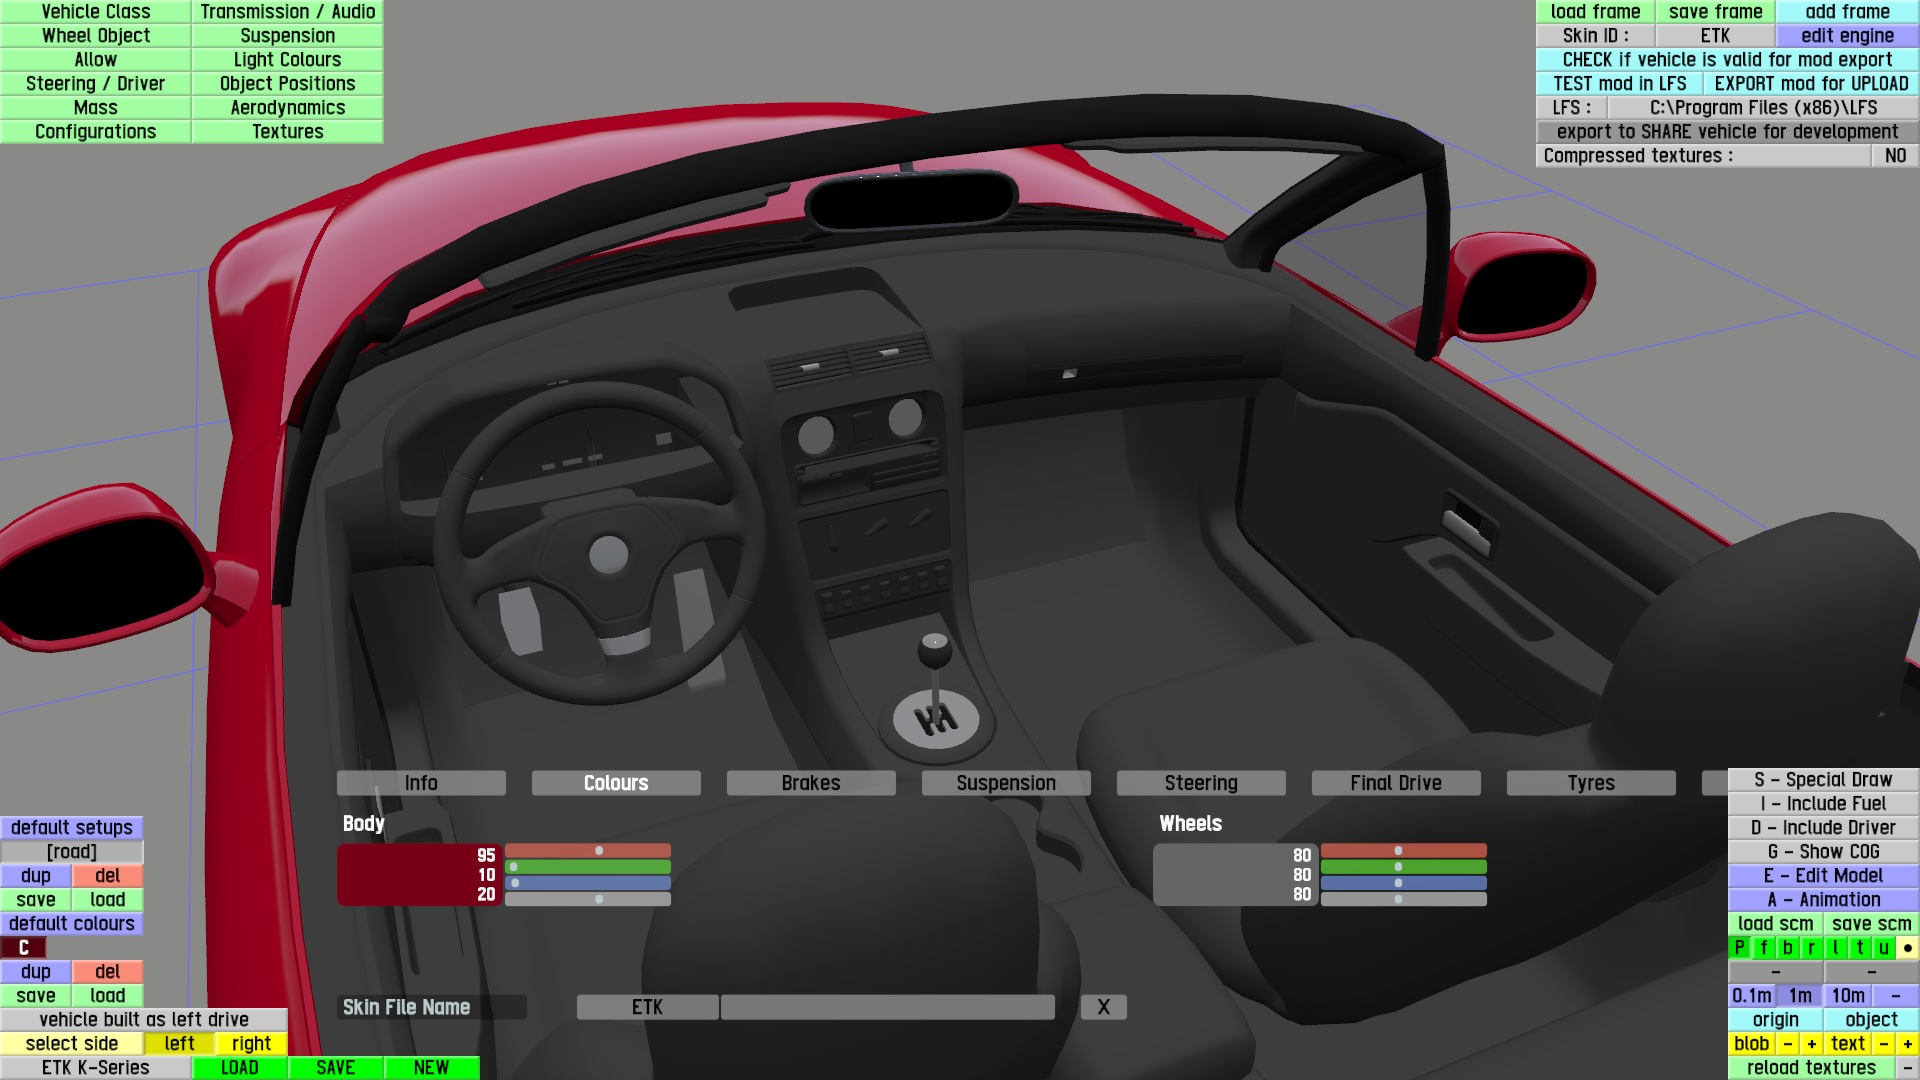1920x1080 pixels.
Task: Click the X beside skin file name
Action: coord(1103,1007)
